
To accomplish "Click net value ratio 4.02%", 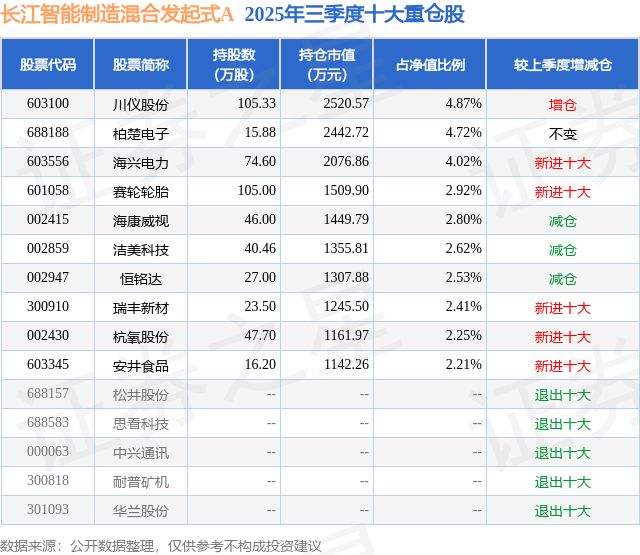I will click(463, 161).
